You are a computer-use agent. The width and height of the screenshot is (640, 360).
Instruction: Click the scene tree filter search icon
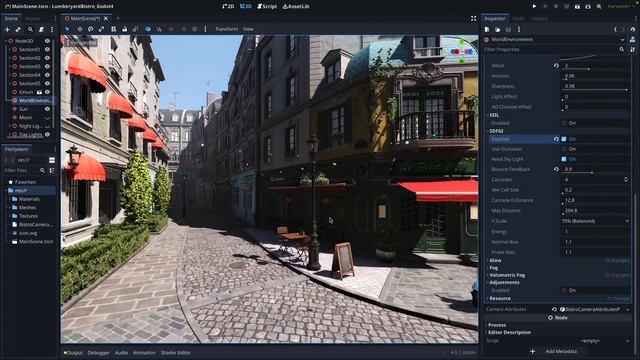point(30,29)
